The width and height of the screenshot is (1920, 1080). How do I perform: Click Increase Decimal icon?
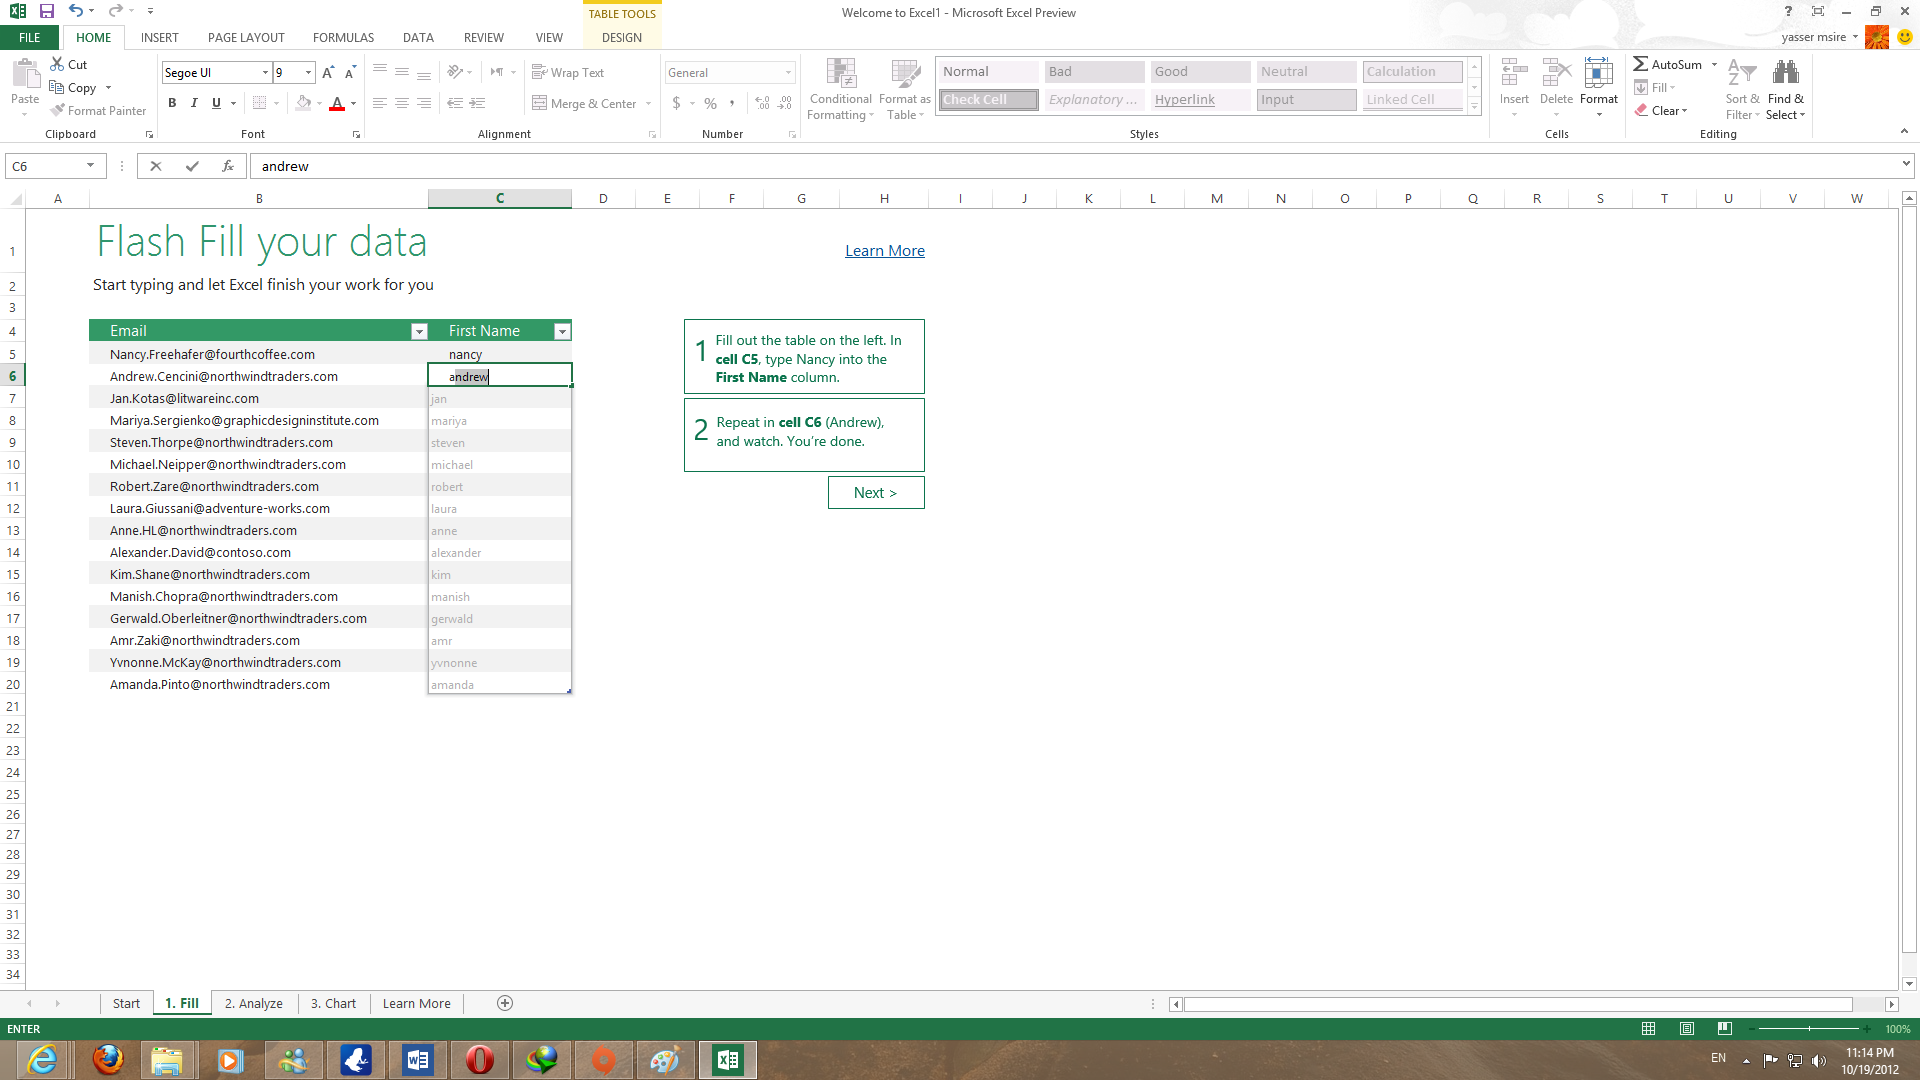pyautogui.click(x=763, y=103)
